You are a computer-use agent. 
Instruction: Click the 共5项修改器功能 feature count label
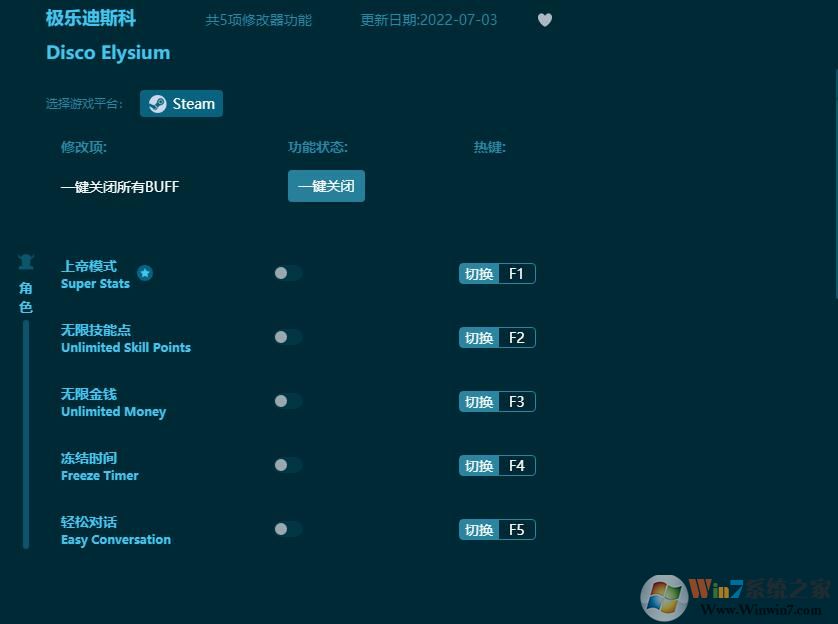(x=258, y=20)
